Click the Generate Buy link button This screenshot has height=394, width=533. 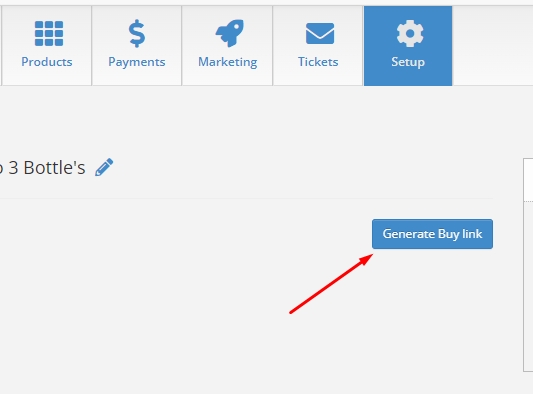point(432,234)
